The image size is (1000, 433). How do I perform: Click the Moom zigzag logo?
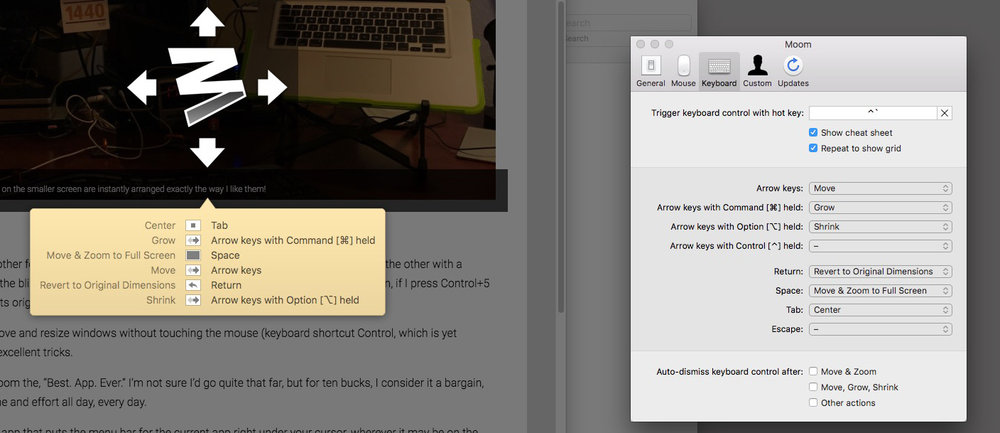[207, 85]
